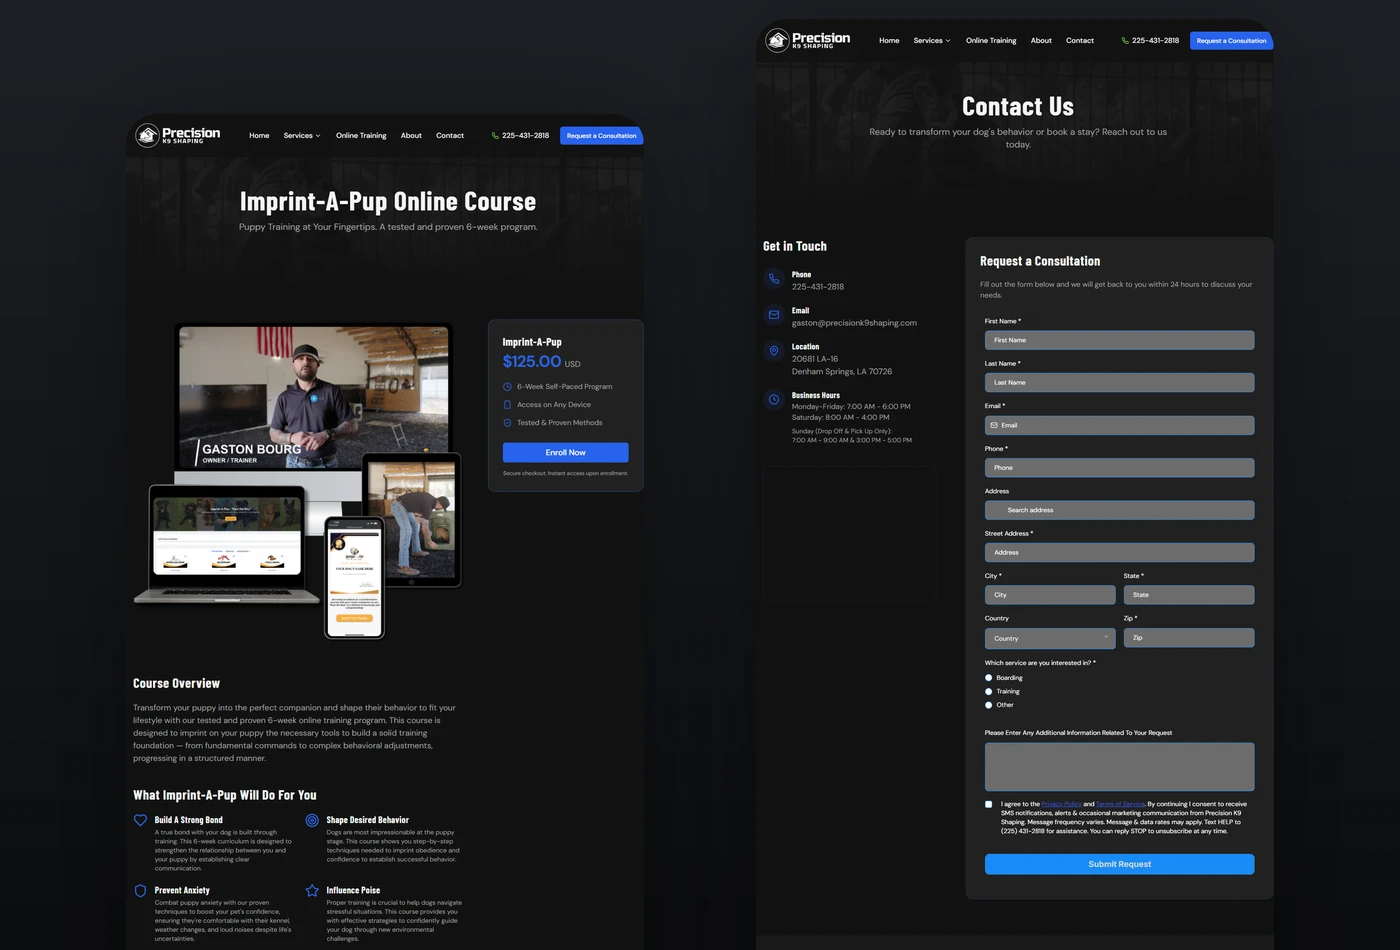The image size is (1400, 950).
Task: Open the Country dropdown
Action: tap(1049, 638)
